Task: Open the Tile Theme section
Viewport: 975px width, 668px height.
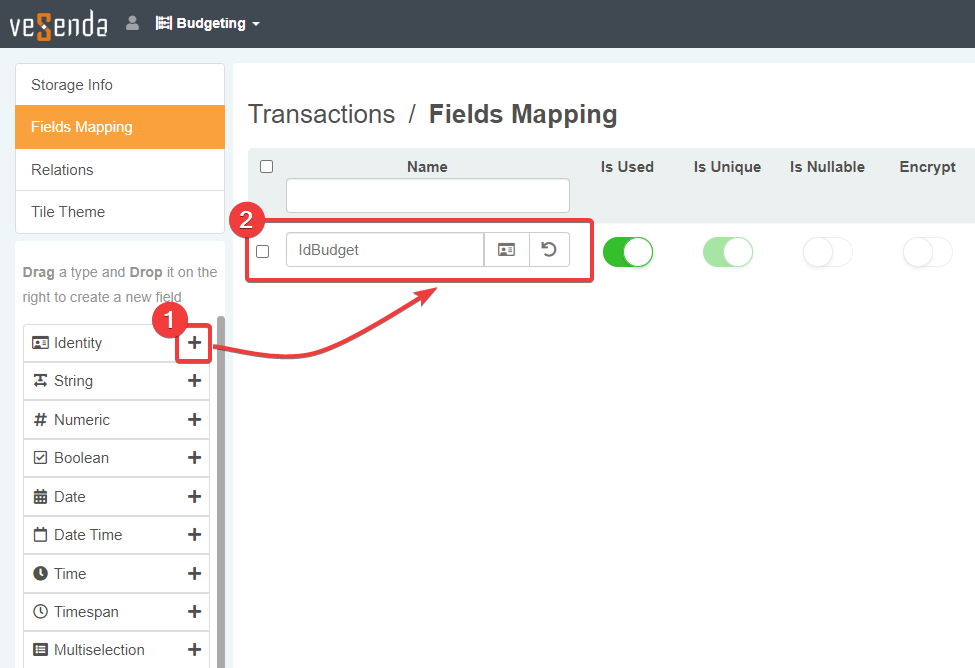Action: coord(120,212)
